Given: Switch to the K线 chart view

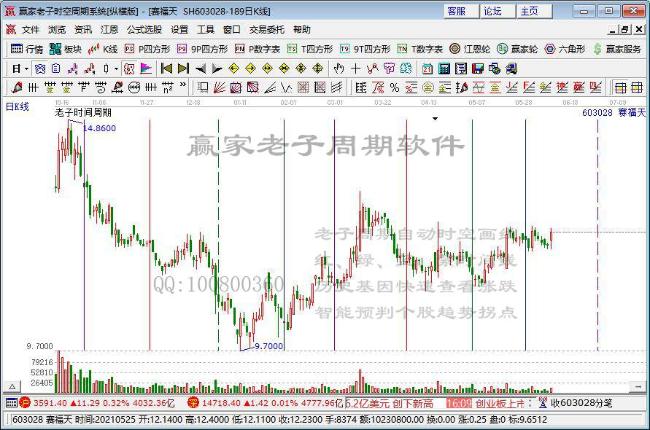Looking at the screenshot, I should click(103, 49).
